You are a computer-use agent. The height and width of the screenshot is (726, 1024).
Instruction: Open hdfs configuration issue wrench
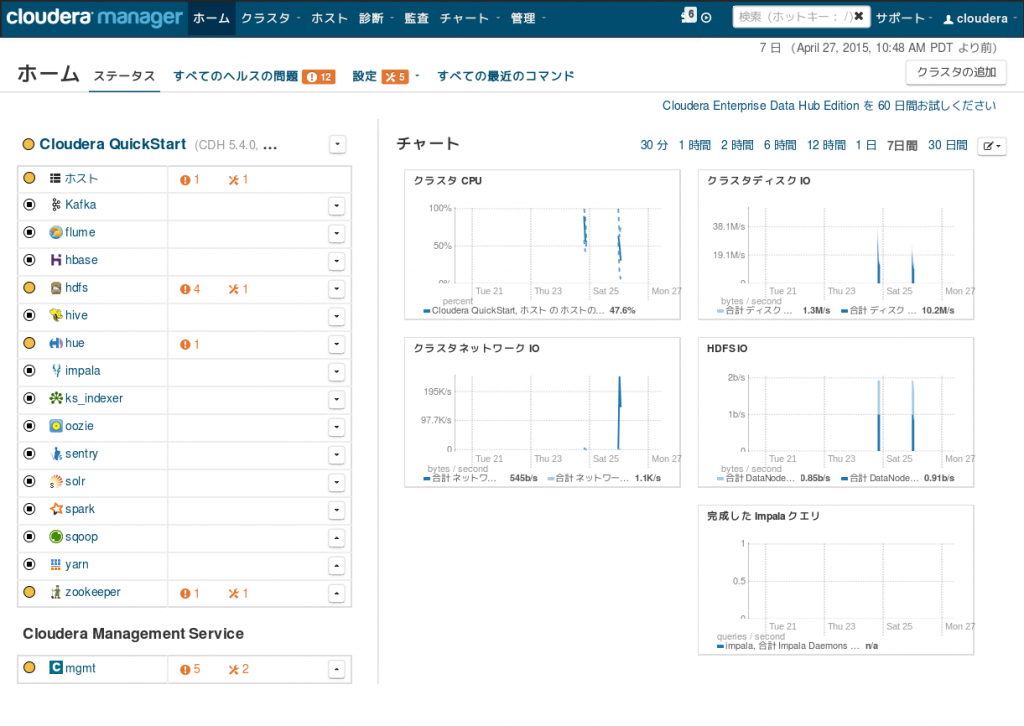pos(238,289)
